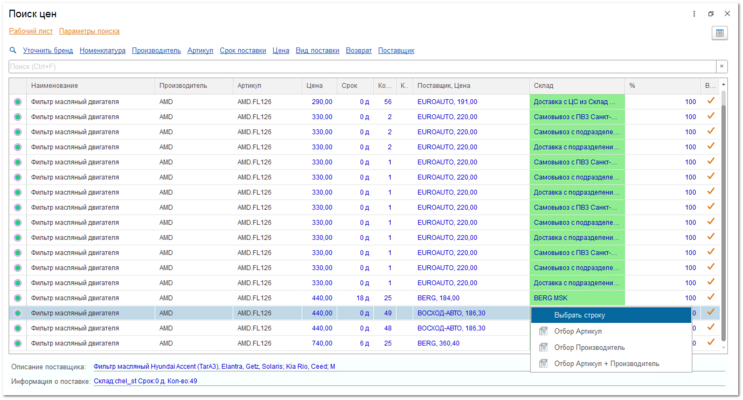Click the Срок поставки filter link

[243, 50]
